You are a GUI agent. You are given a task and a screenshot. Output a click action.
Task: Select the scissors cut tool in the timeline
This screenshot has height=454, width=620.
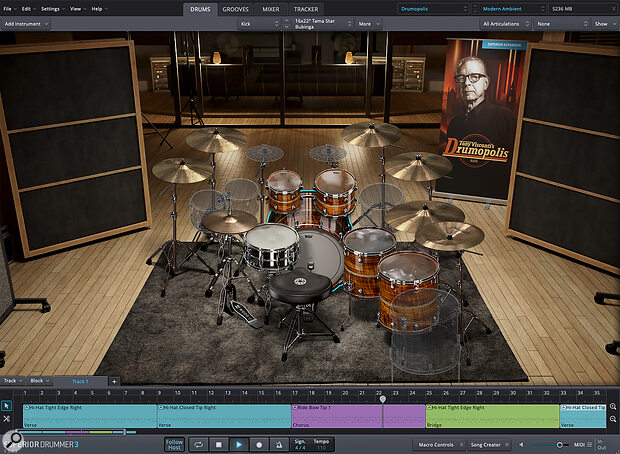(7, 418)
